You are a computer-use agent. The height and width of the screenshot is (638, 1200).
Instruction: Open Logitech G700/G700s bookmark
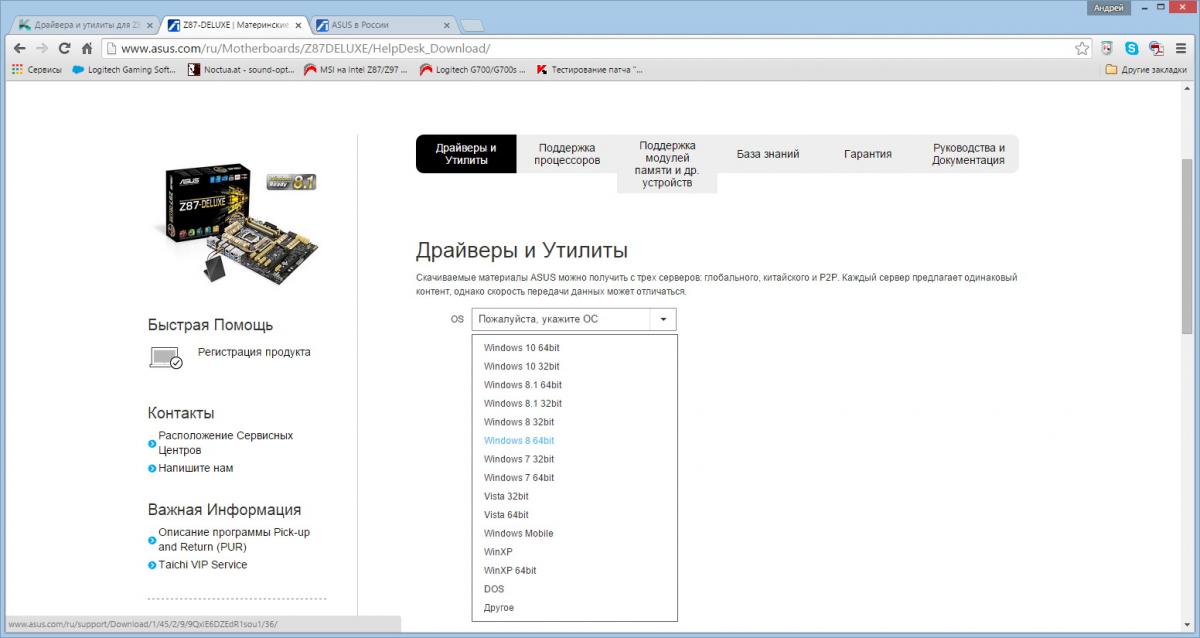point(473,70)
